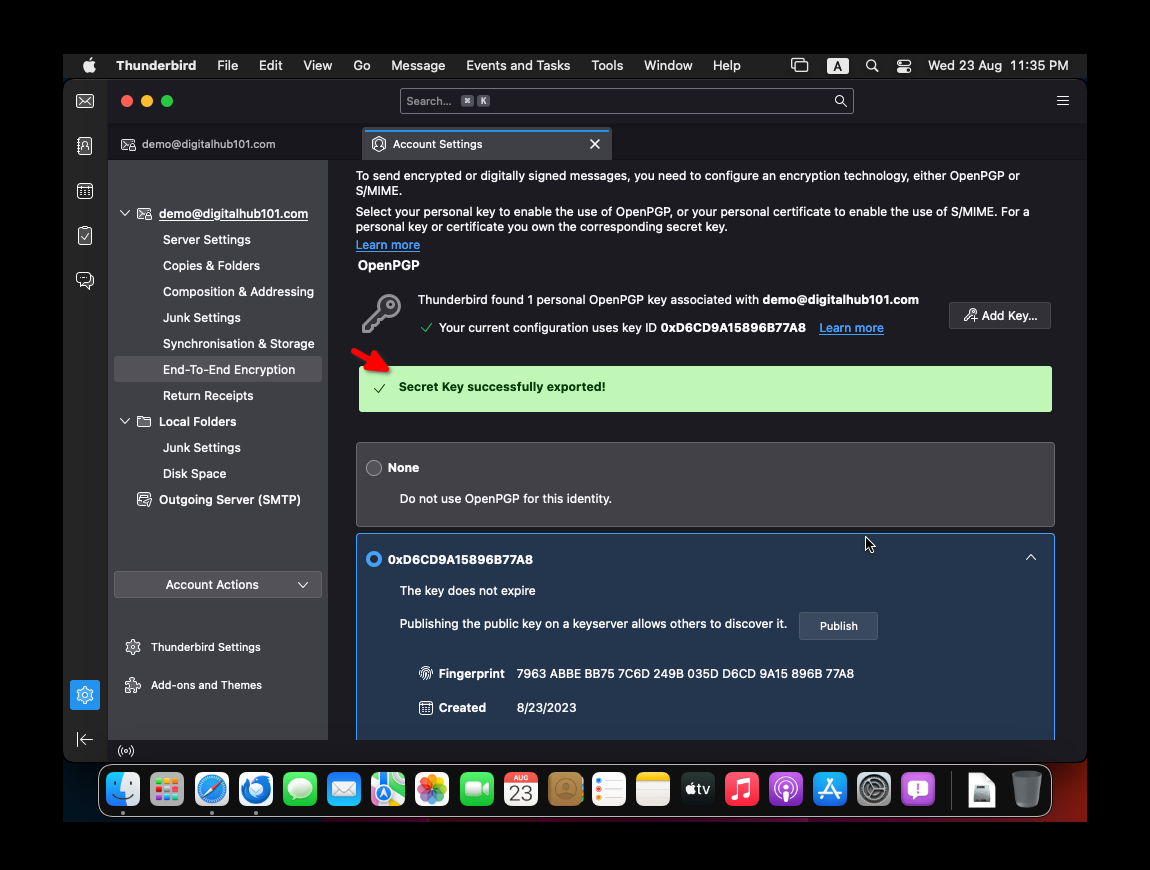The width and height of the screenshot is (1150, 870).
Task: Open the Window menu
Action: [x=668, y=66]
